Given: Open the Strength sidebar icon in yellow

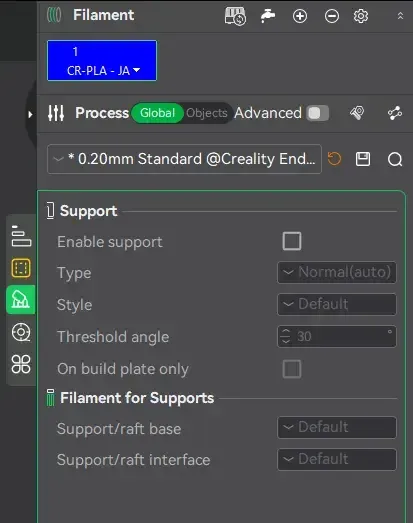Looking at the screenshot, I should 21,268.
